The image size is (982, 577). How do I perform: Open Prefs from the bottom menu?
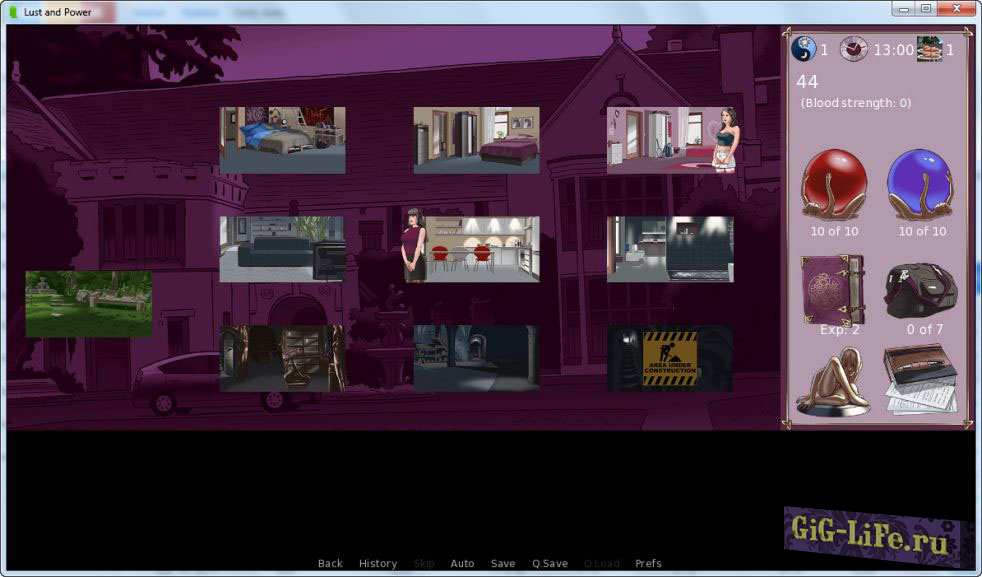(x=648, y=564)
